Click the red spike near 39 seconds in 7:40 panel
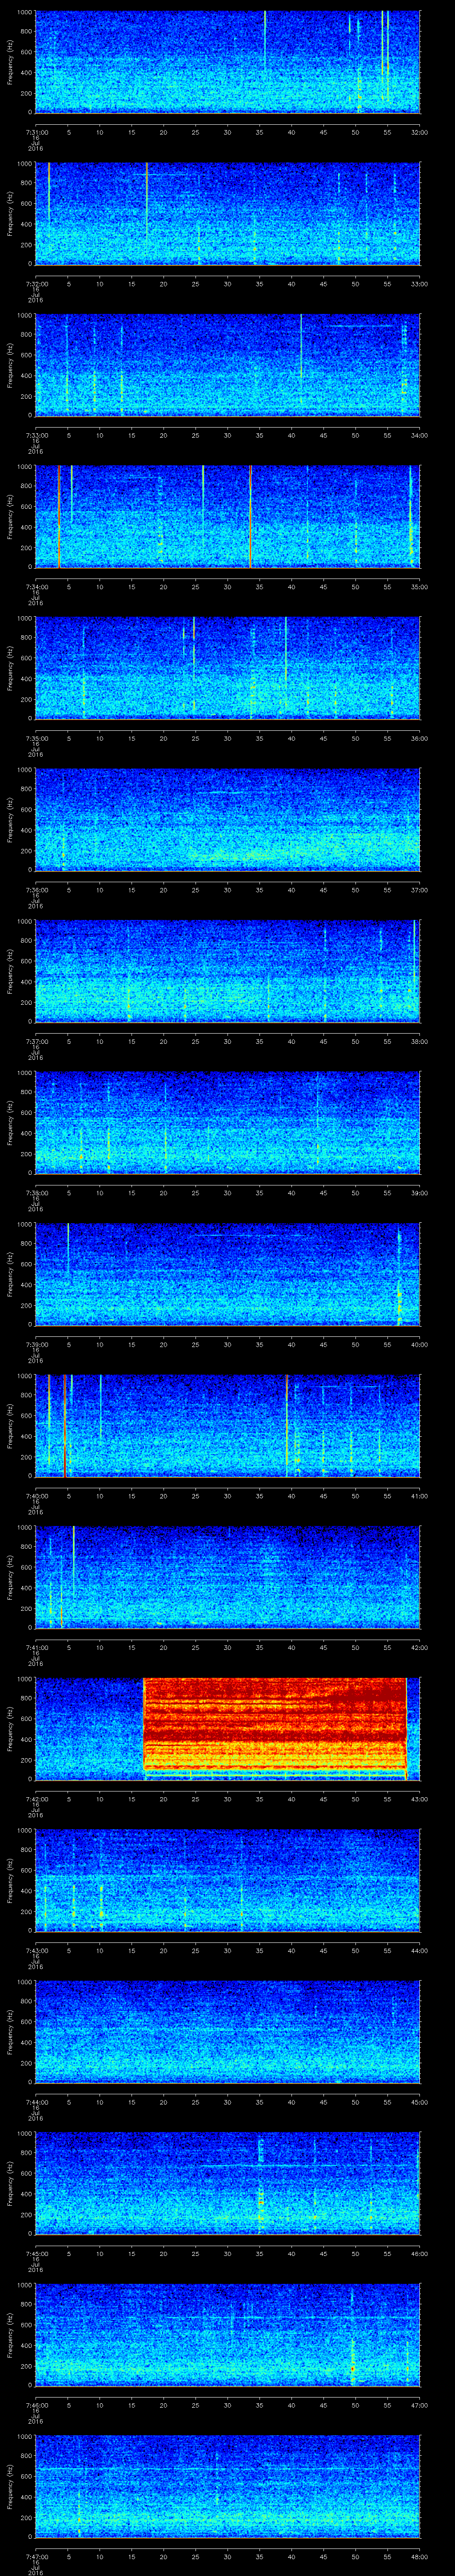455x2576 pixels. point(286,1425)
